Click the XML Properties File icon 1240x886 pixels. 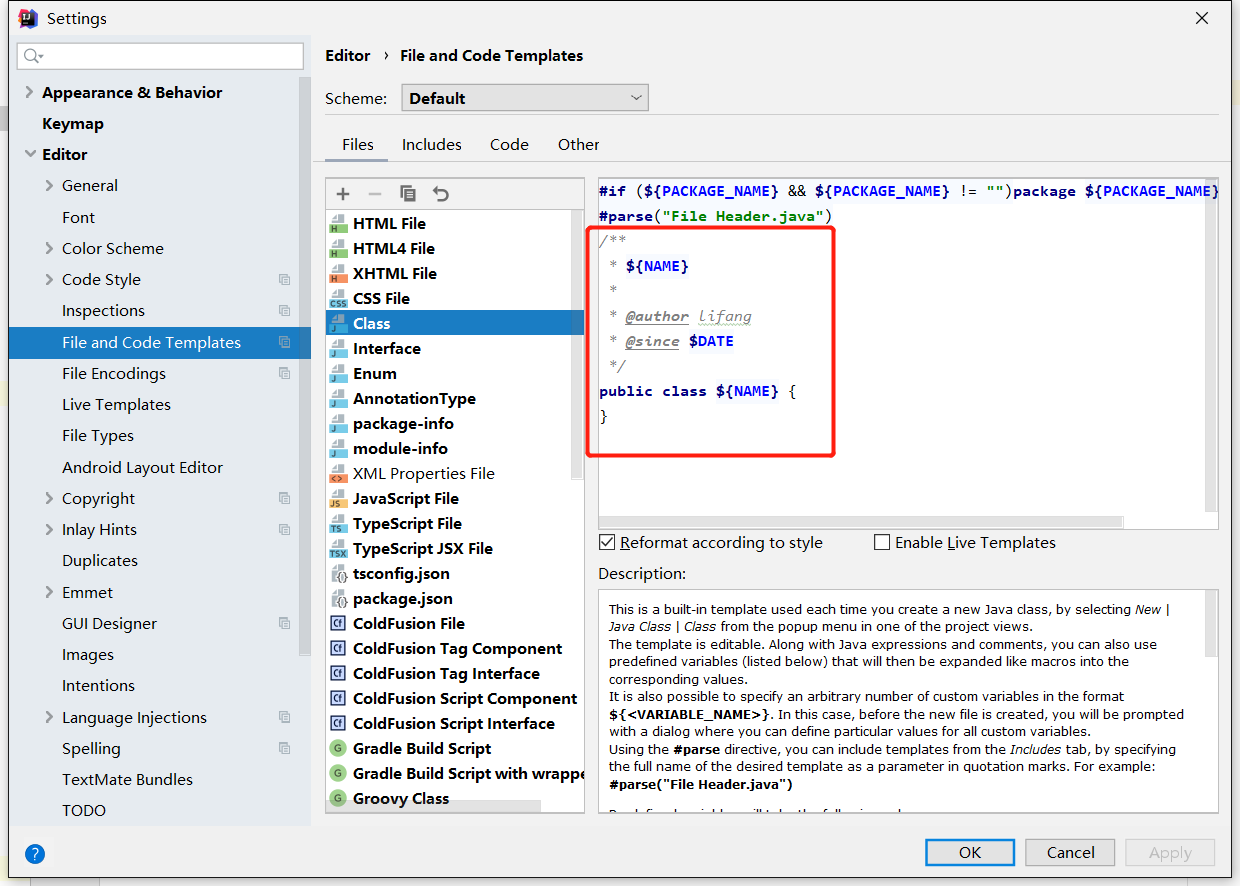tap(338, 474)
